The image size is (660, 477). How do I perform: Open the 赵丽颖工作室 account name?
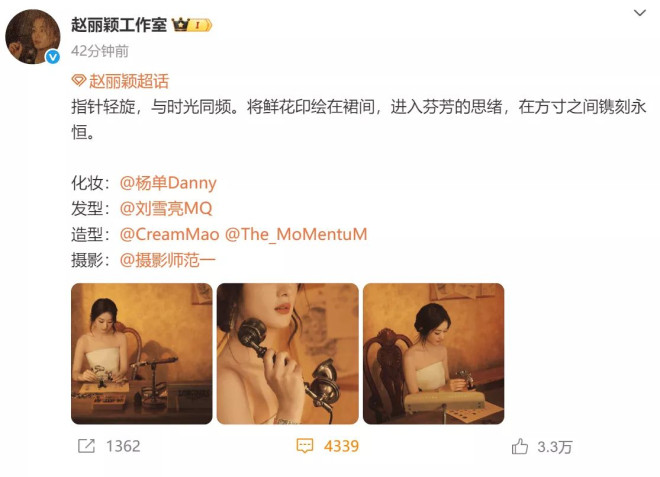[x=119, y=25]
